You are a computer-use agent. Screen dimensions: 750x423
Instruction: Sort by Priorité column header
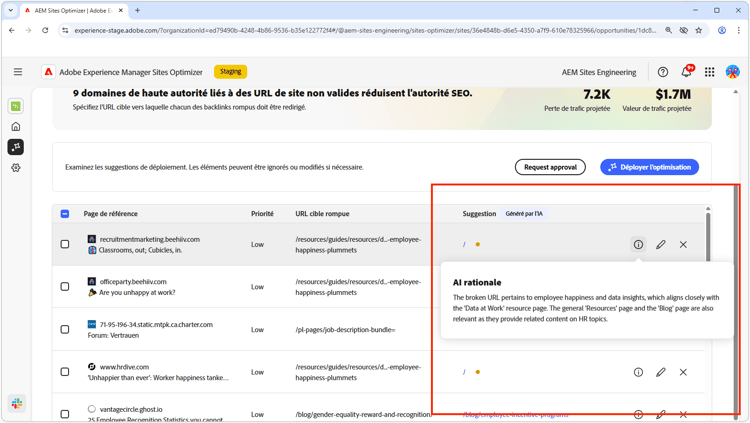pyautogui.click(x=262, y=214)
